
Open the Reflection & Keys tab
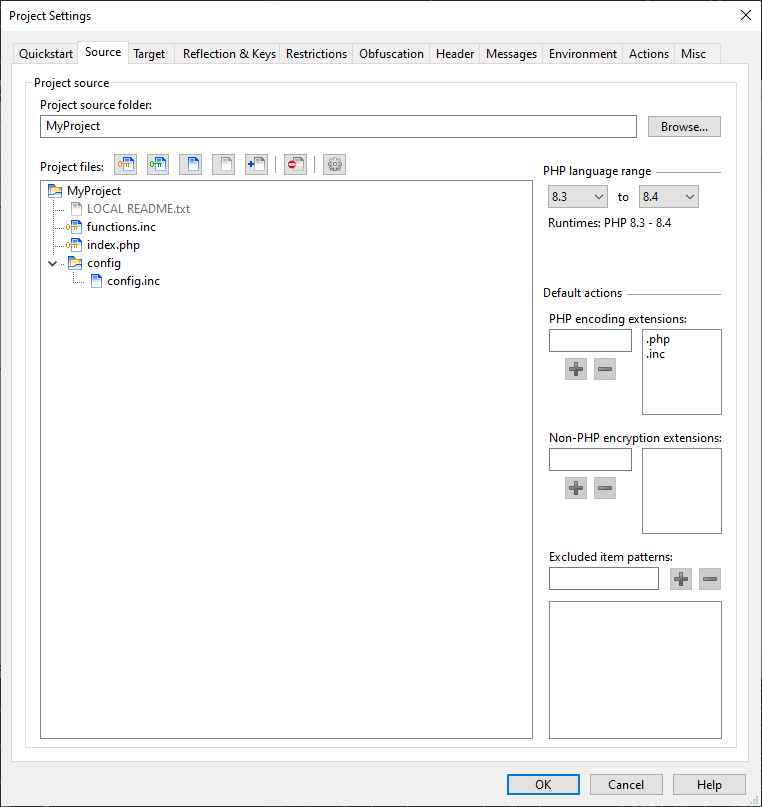click(229, 54)
